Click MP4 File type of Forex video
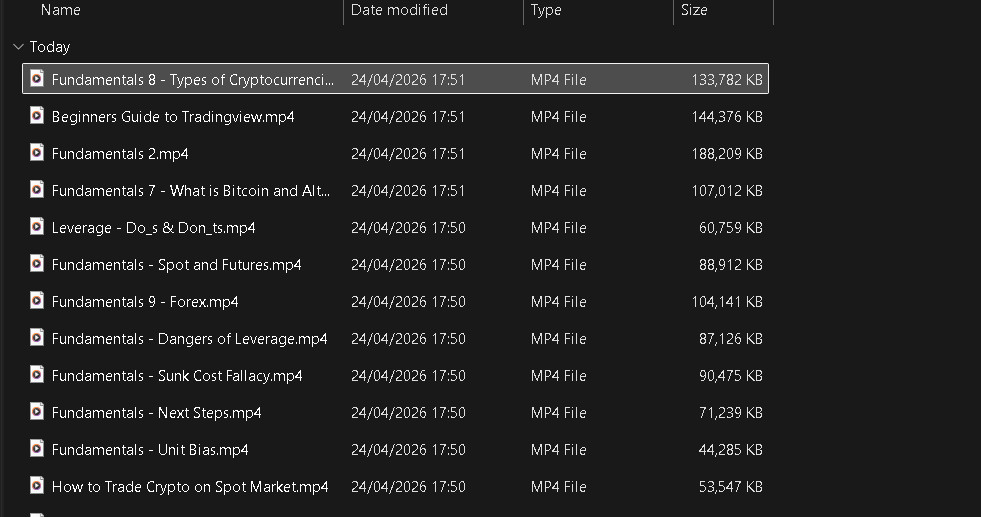Viewport: 981px width, 517px height. coord(558,302)
